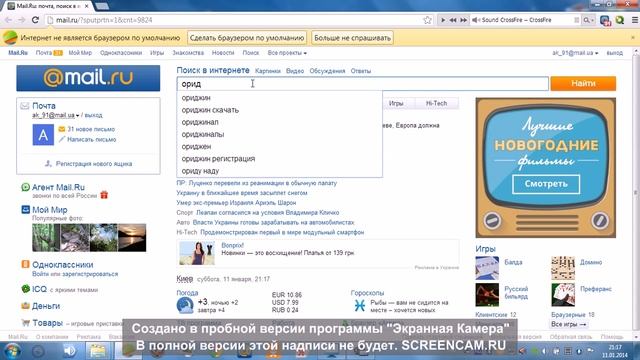Open Знакомства in the top navigation
This screenshot has width=640, height=360.
[188, 53]
